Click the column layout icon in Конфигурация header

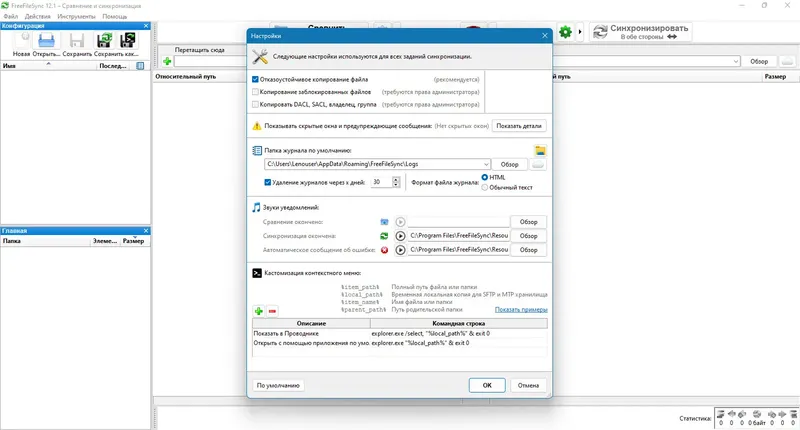[x=140, y=66]
